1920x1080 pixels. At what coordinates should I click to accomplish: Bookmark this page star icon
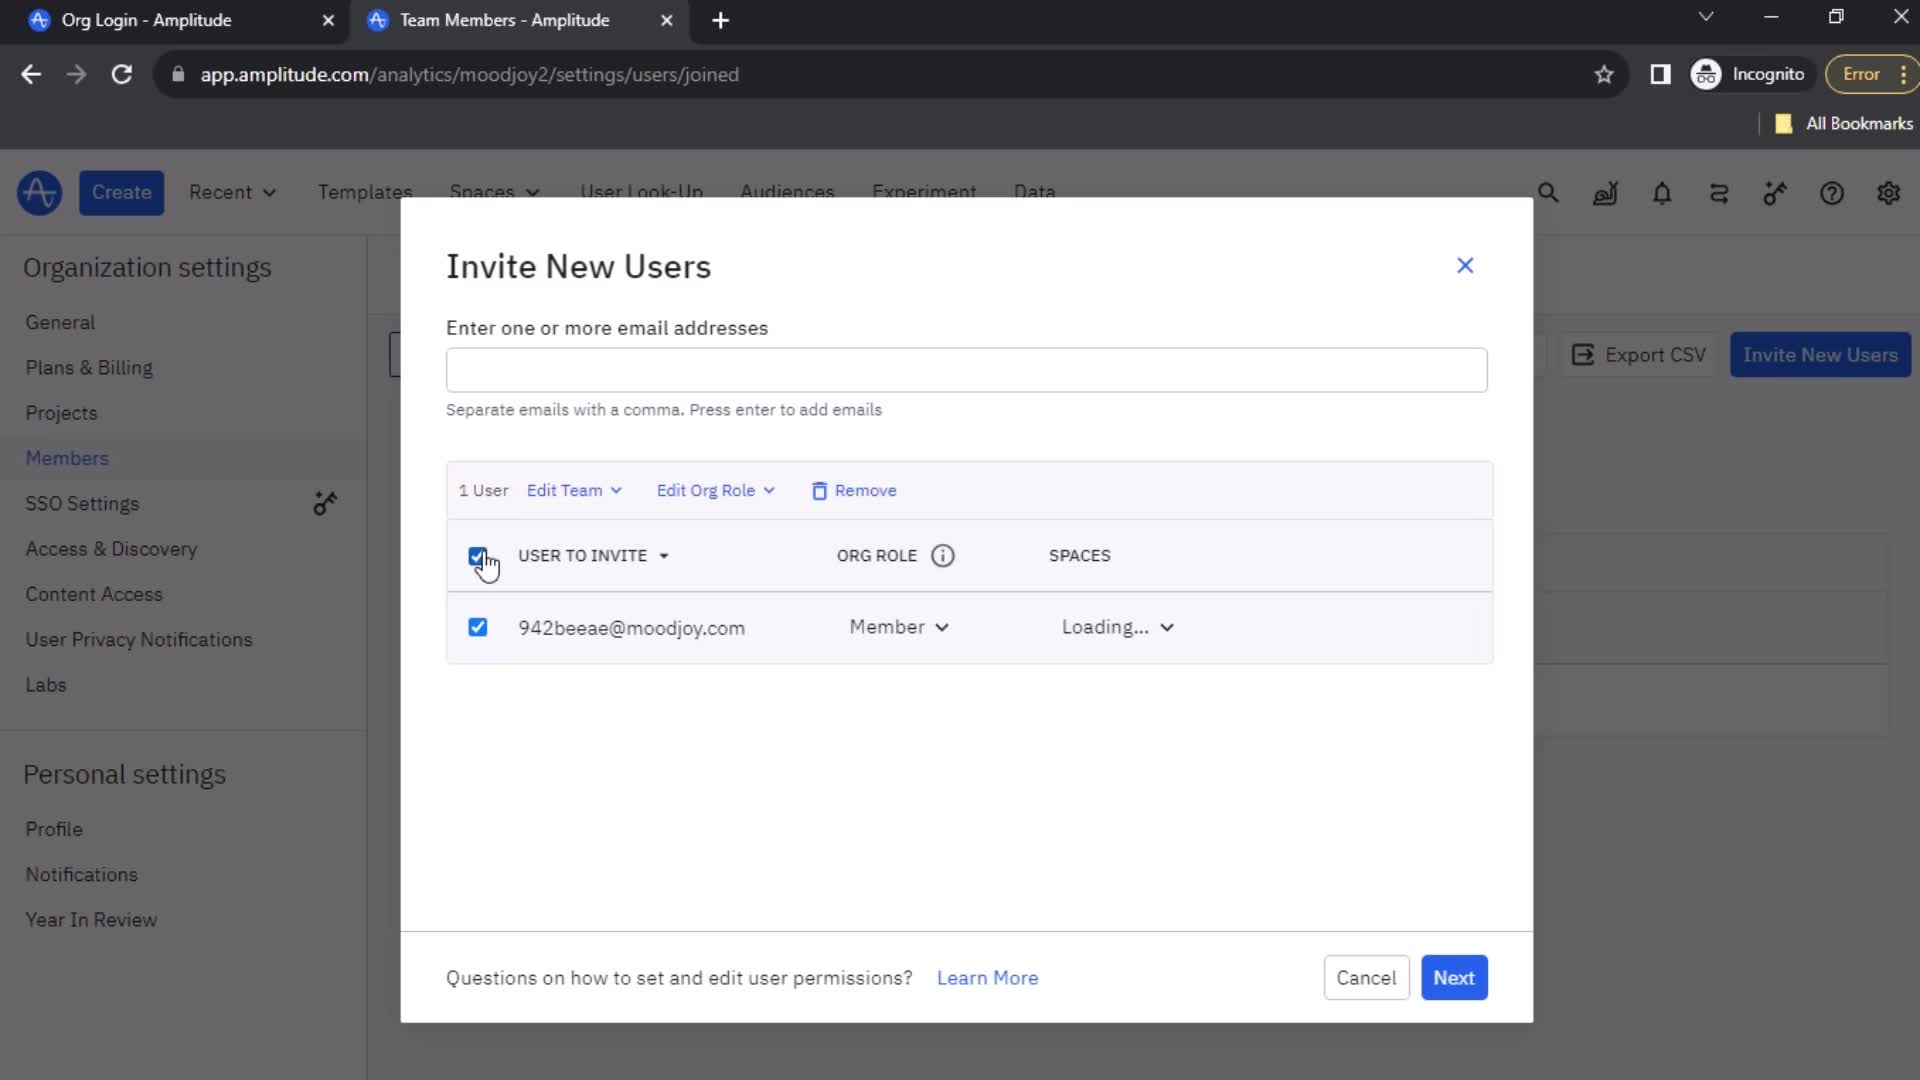pyautogui.click(x=1604, y=74)
